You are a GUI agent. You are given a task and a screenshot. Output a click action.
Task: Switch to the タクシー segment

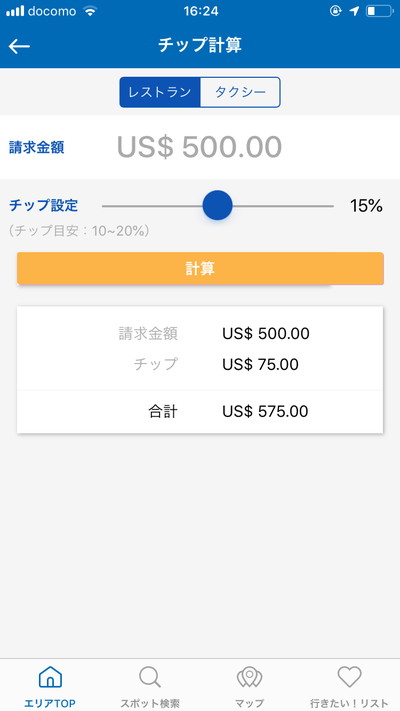(x=240, y=93)
